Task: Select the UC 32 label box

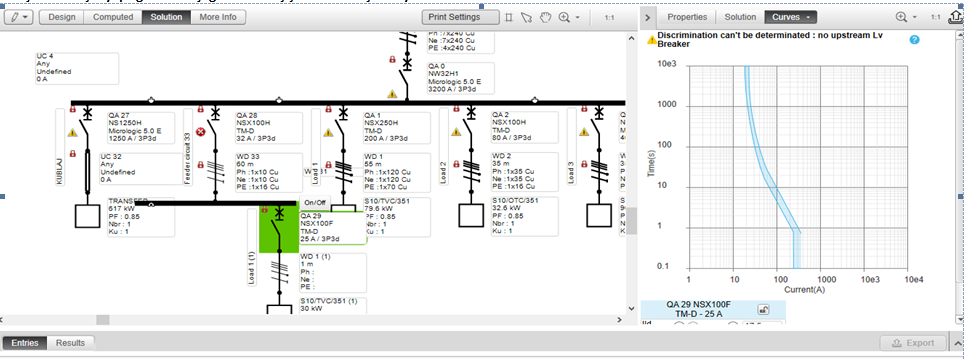Action: pos(141,169)
